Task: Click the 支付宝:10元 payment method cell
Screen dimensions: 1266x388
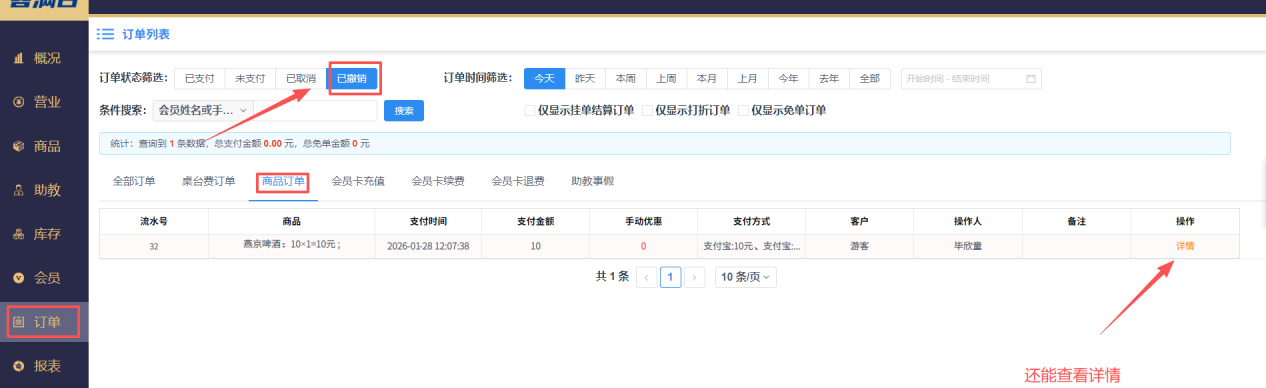Action: (751, 245)
